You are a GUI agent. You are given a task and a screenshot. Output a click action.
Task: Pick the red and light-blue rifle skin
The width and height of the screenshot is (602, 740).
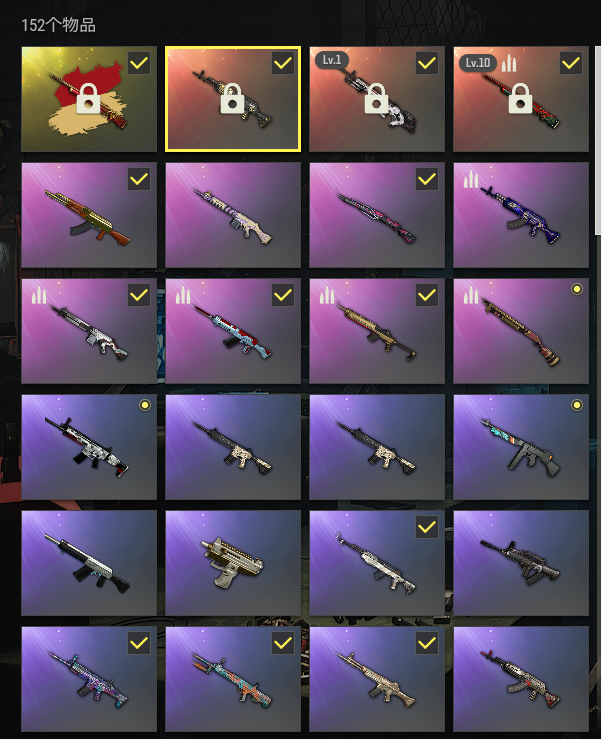click(233, 331)
